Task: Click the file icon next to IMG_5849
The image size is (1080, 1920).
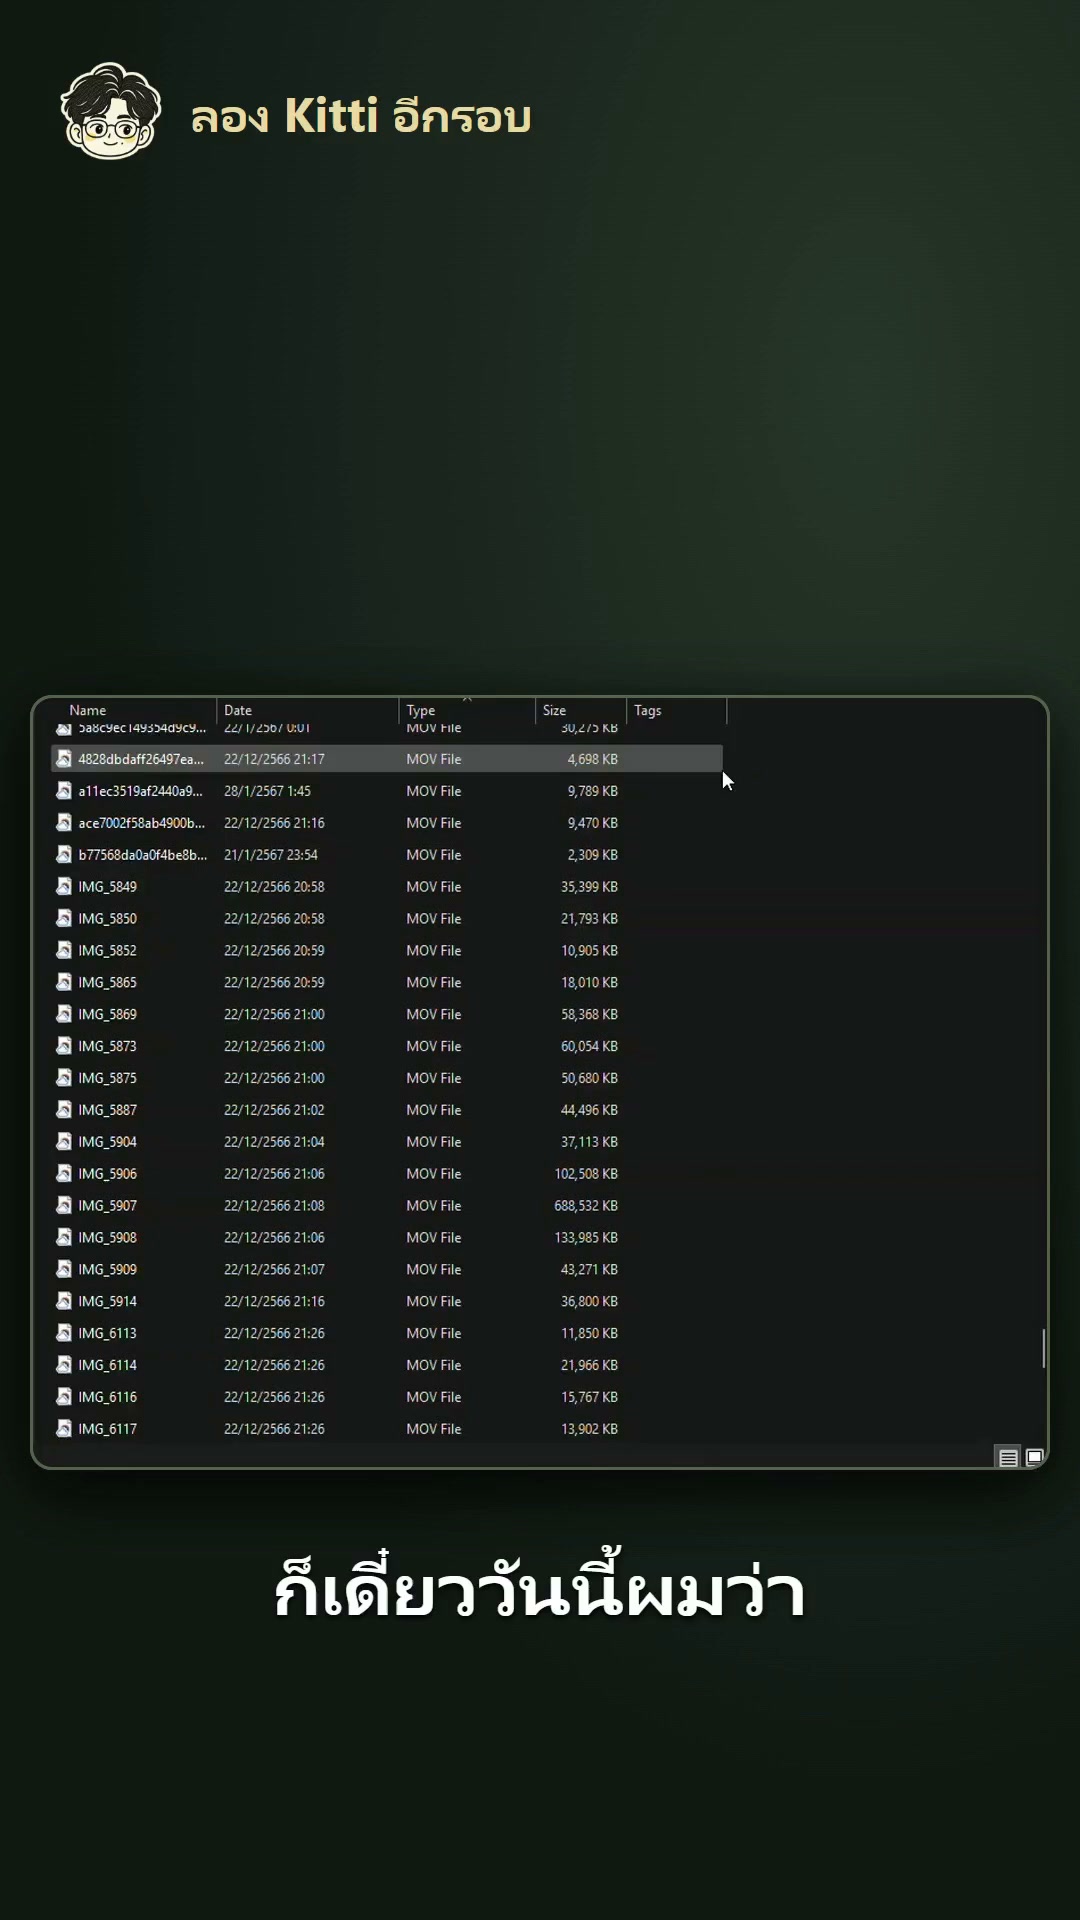Action: (x=64, y=886)
